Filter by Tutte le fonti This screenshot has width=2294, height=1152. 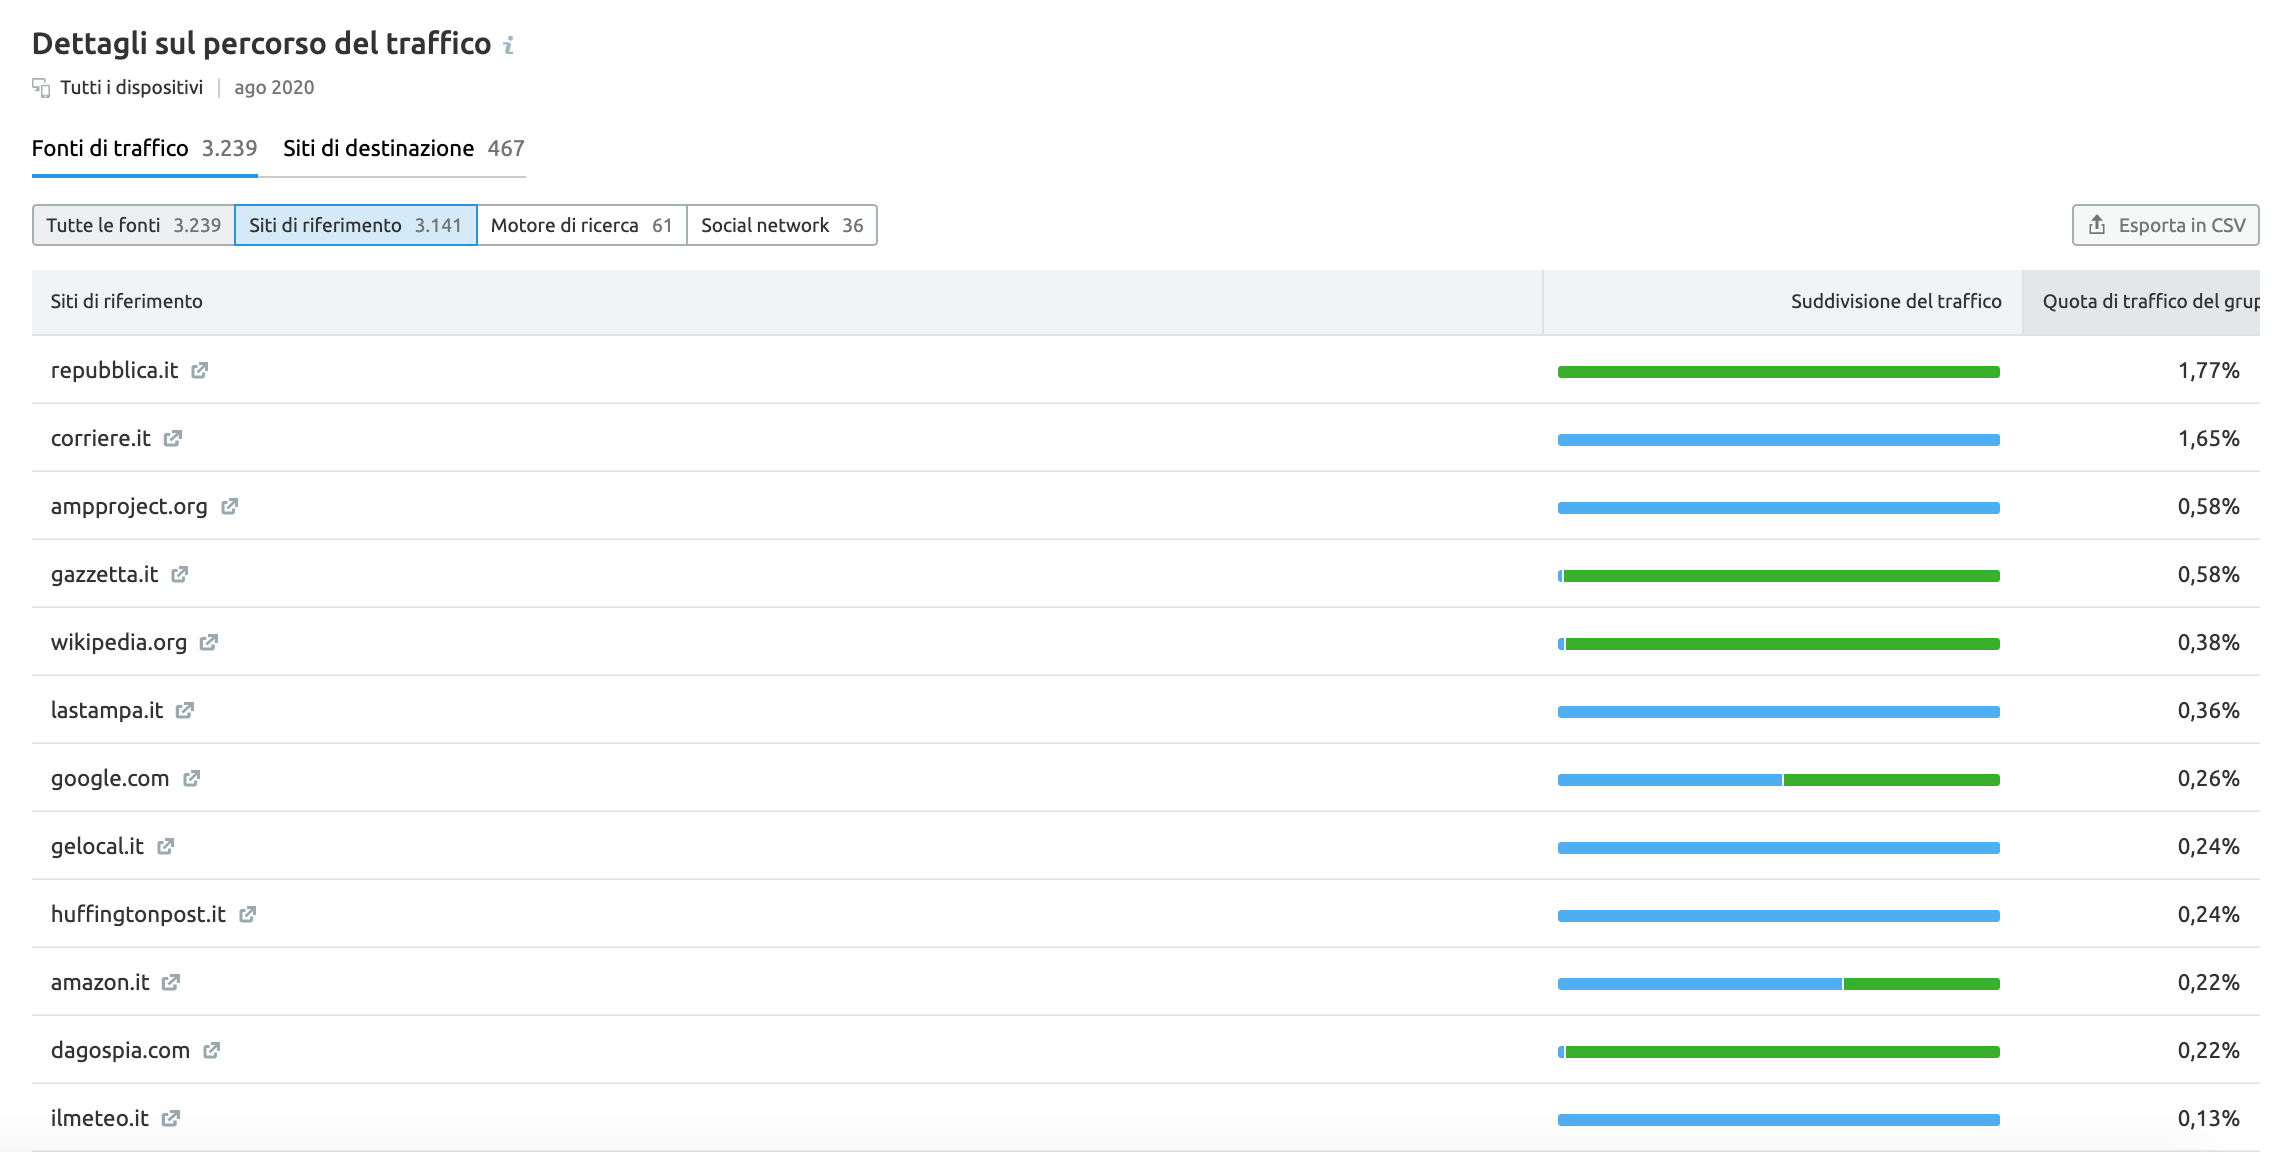(x=133, y=225)
